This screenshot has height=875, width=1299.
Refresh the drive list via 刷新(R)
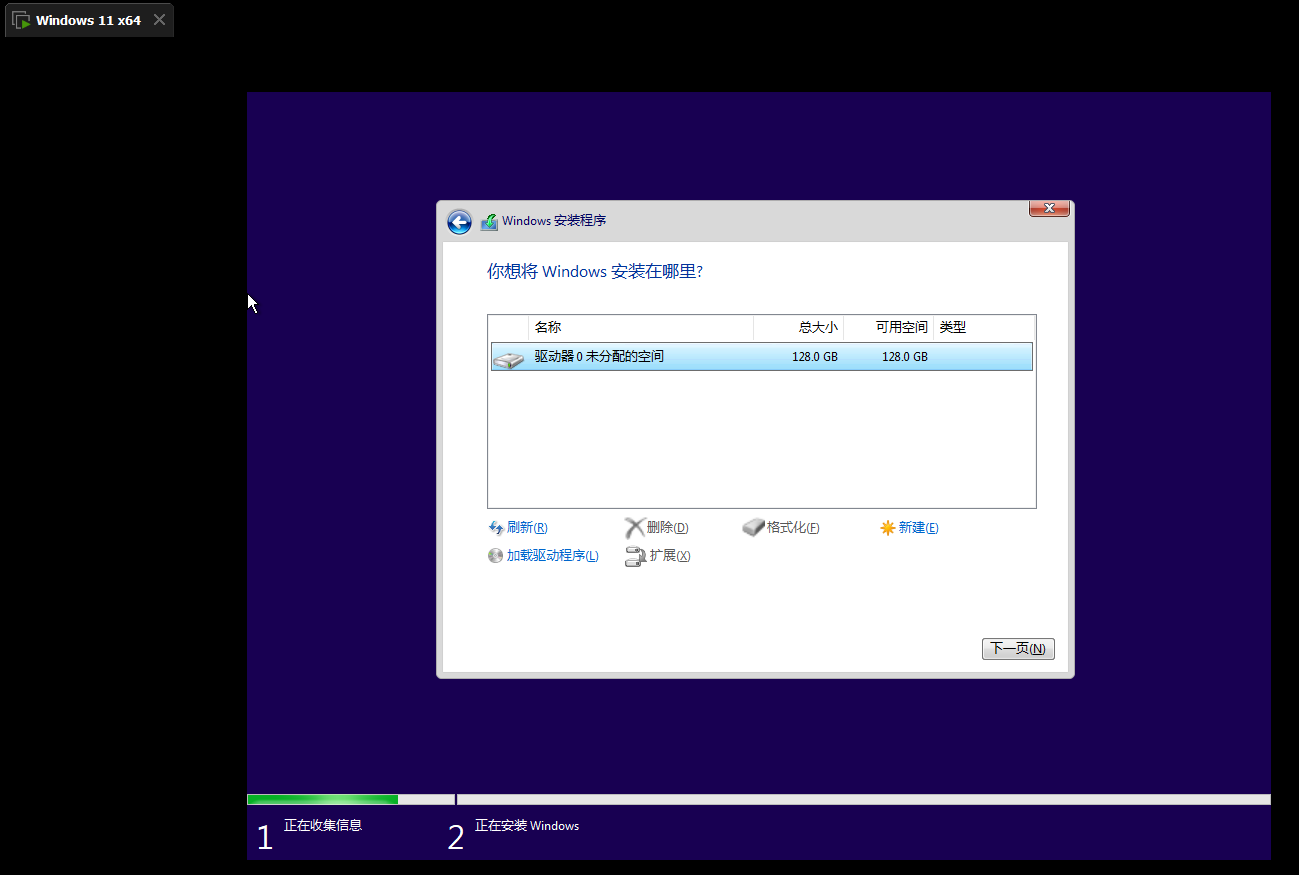tap(527, 528)
